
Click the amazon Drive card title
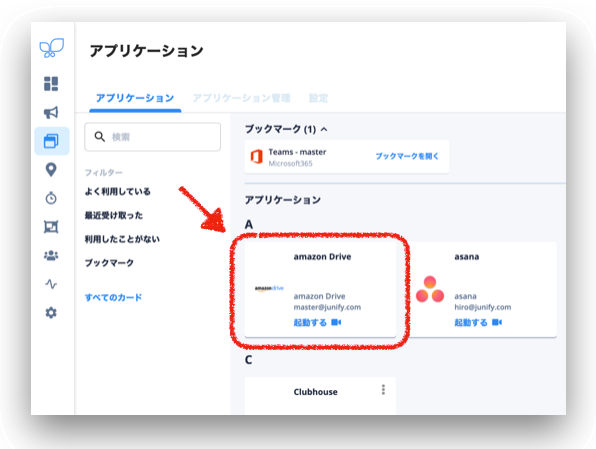click(322, 257)
